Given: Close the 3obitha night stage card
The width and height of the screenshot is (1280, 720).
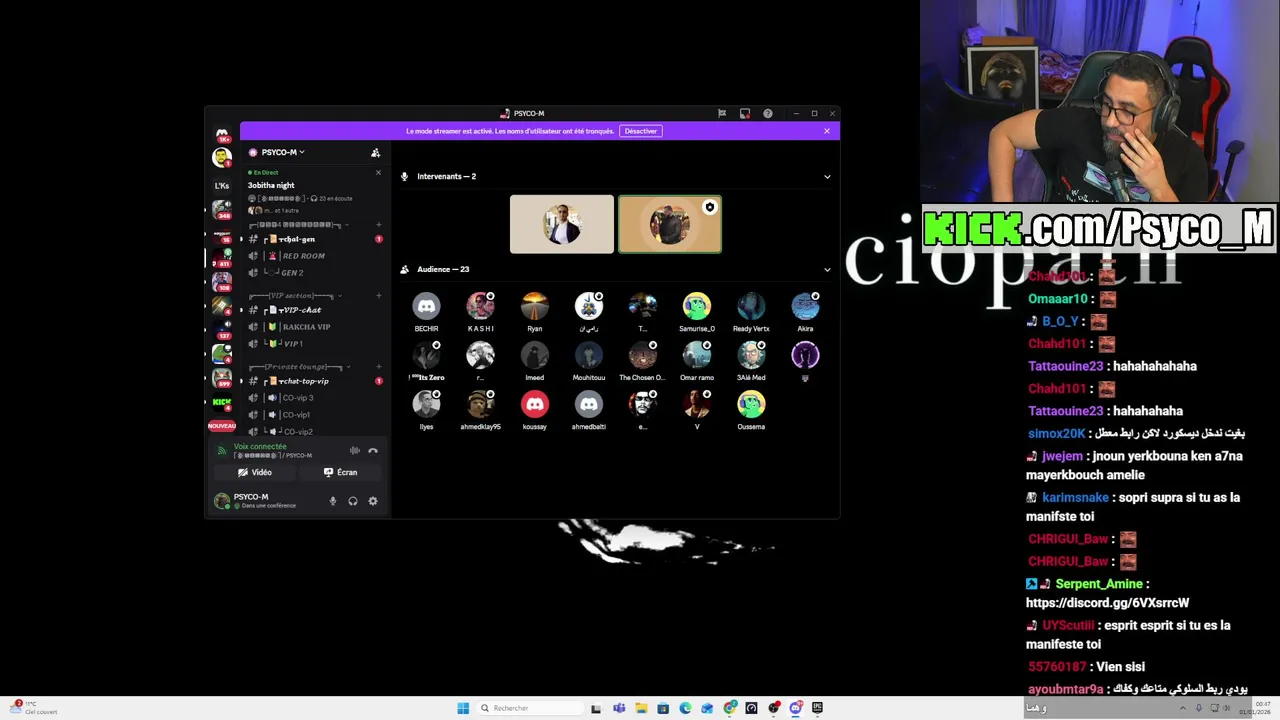Looking at the screenshot, I should point(378,173).
